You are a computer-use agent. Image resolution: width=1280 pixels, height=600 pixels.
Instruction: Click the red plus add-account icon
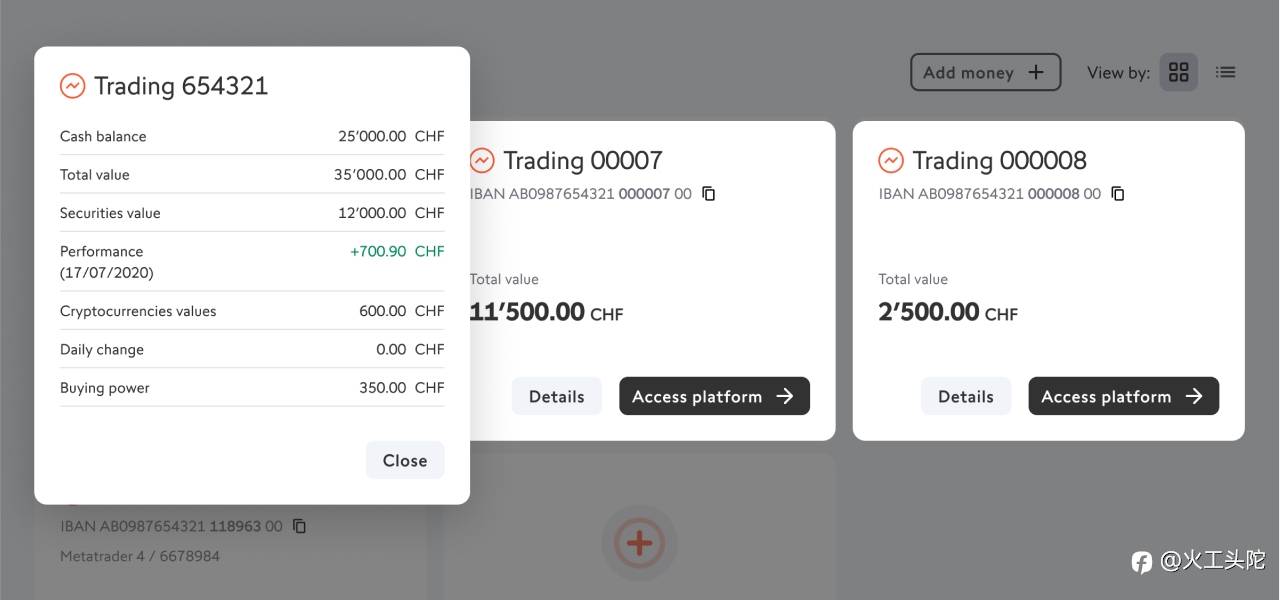tap(639, 543)
